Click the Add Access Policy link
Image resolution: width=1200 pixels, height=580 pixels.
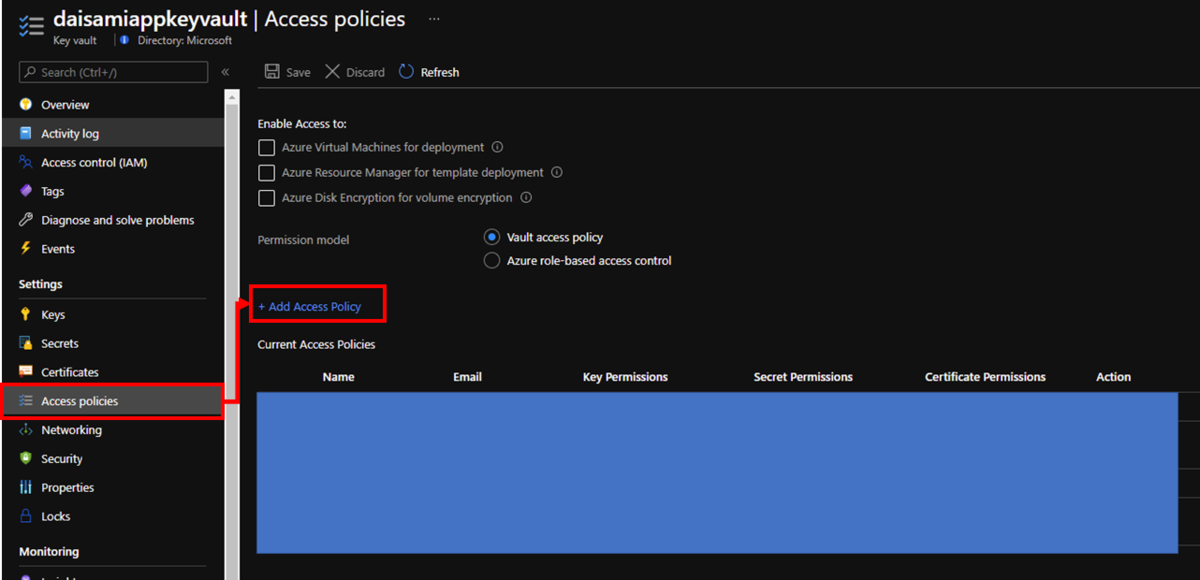tap(310, 306)
